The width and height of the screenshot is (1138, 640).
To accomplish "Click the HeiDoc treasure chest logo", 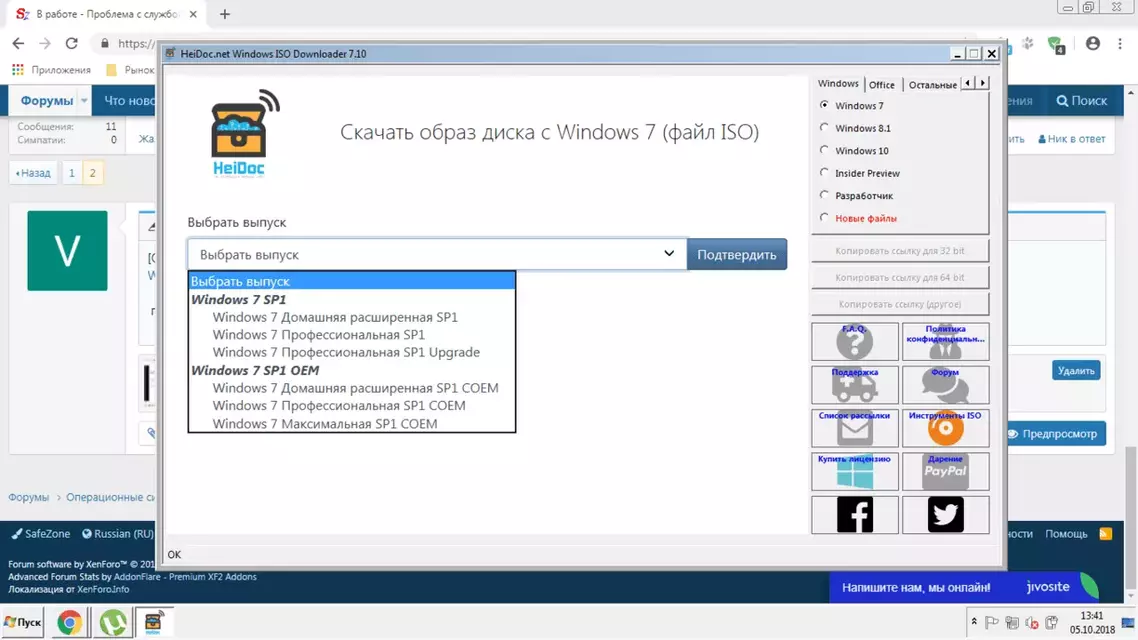I will click(244, 134).
